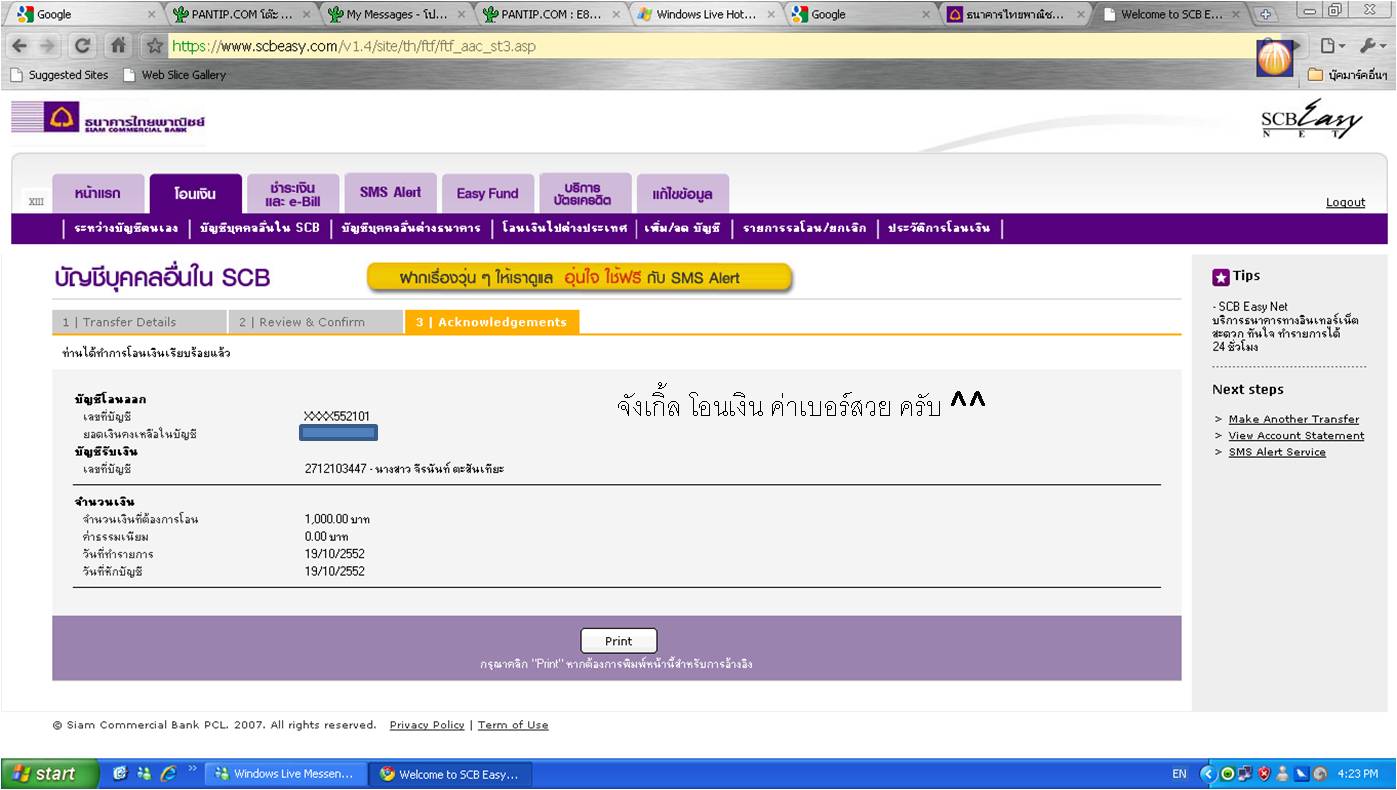Image resolution: width=1397 pixels, height=790 pixels.
Task: Click the SCB bank logo
Action: pyautogui.click(x=108, y=119)
